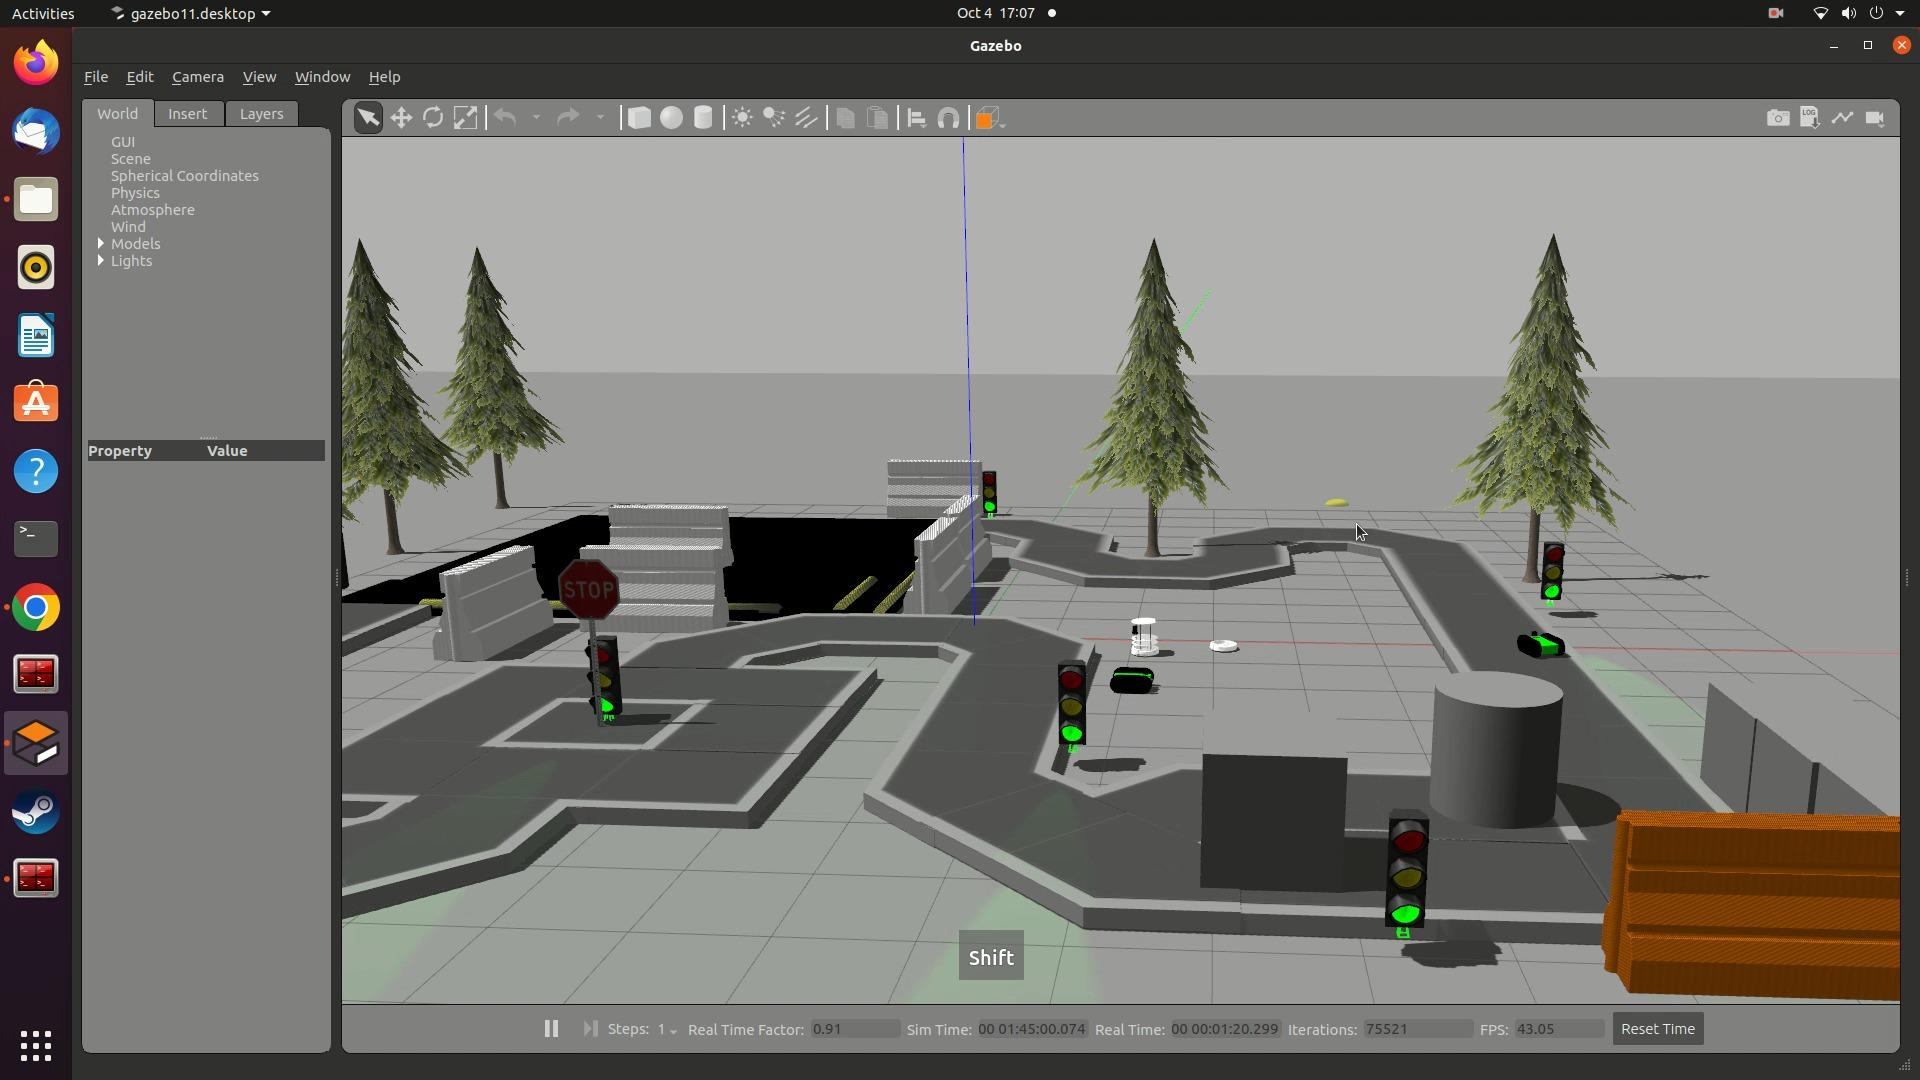
Task: Take a screenshot with camera icon
Action: coord(1778,118)
